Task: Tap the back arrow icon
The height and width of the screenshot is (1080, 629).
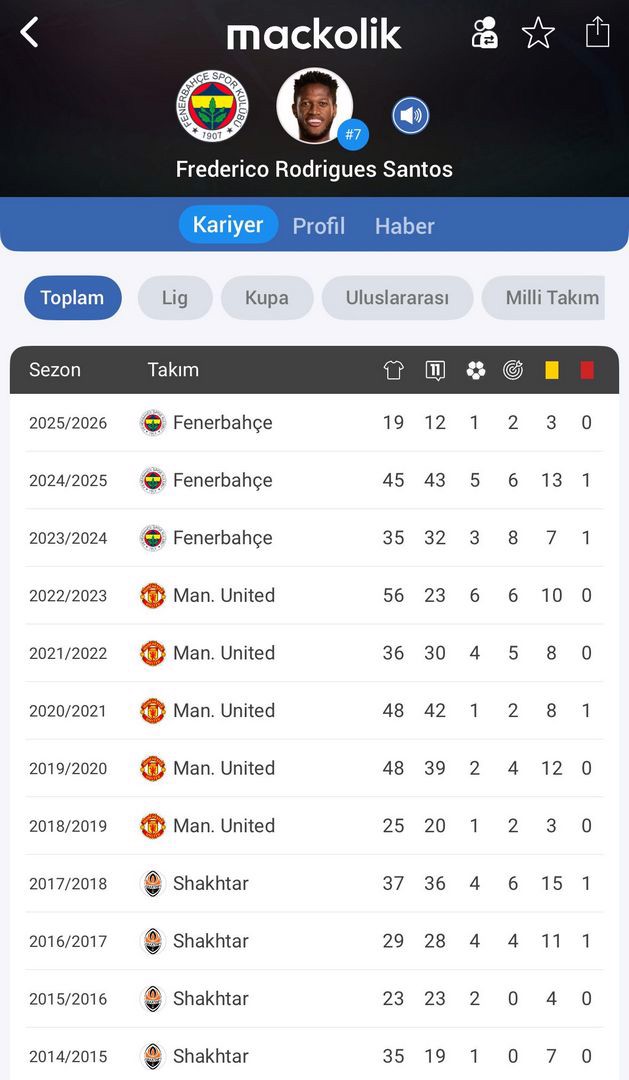Action: click(30, 32)
